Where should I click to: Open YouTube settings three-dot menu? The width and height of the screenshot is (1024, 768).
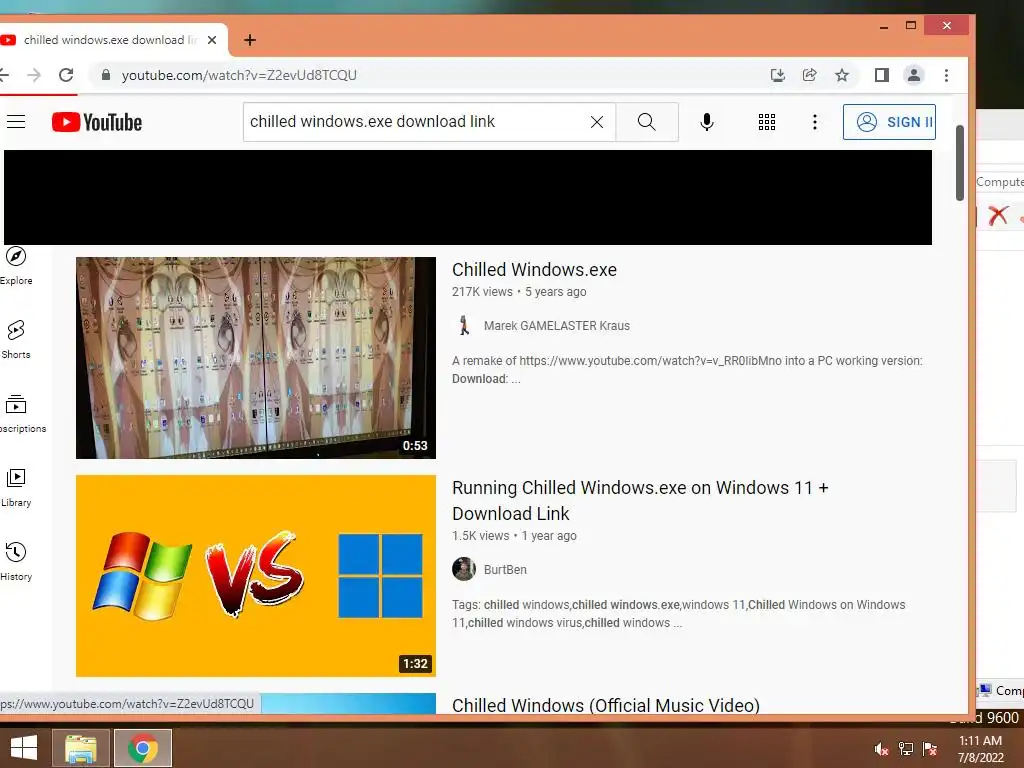[x=814, y=122]
